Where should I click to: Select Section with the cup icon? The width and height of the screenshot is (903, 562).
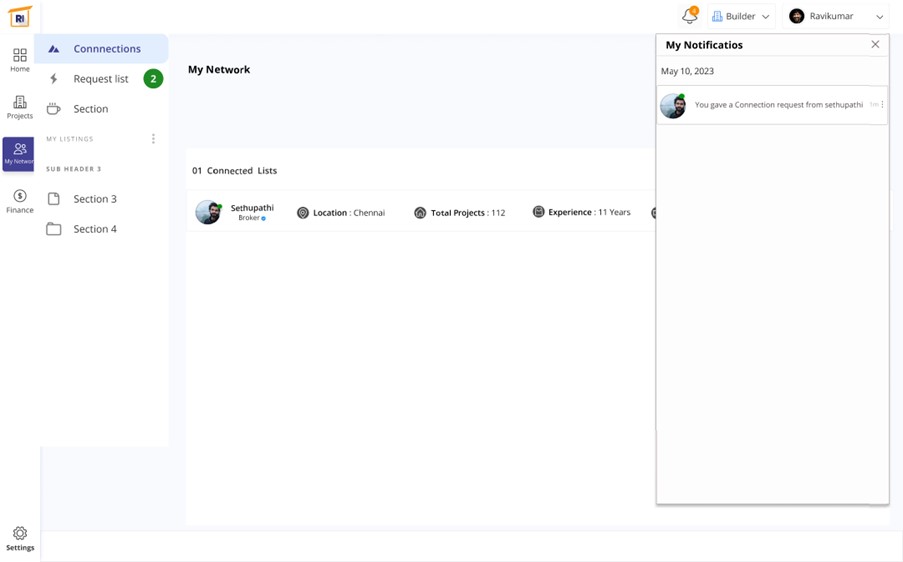tap(90, 109)
